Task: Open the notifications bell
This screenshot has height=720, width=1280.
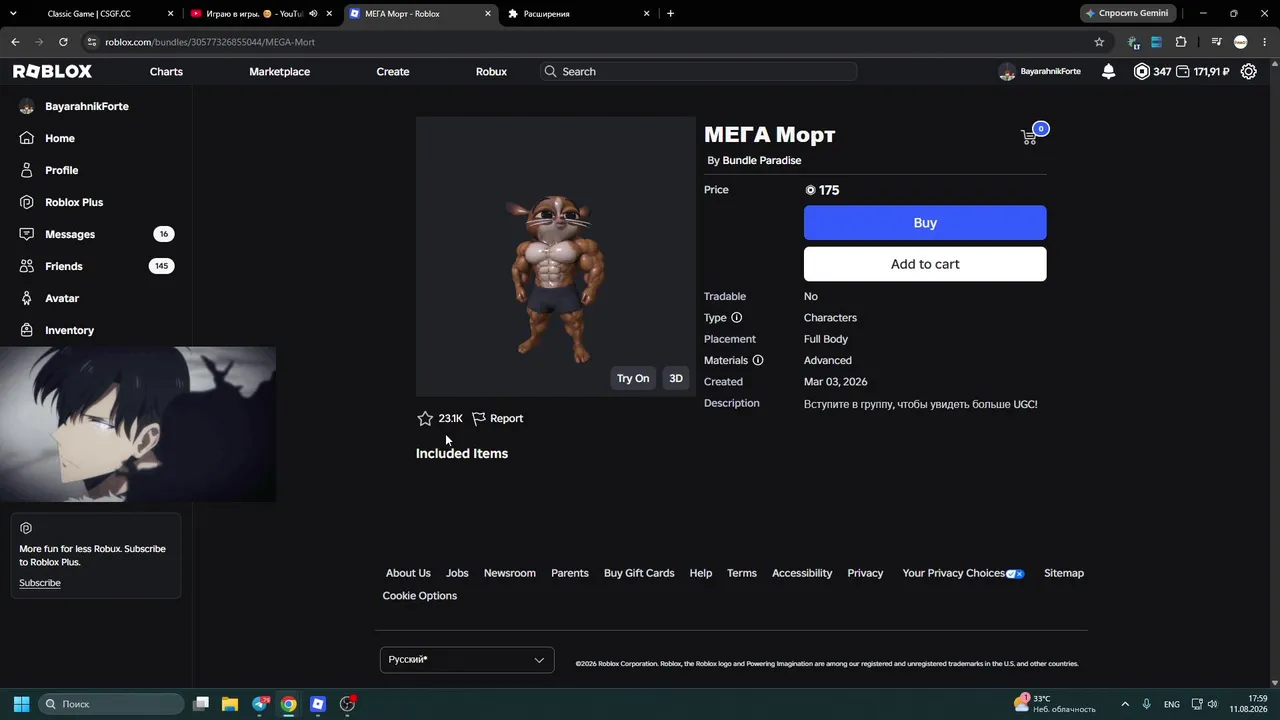Action: [1108, 71]
